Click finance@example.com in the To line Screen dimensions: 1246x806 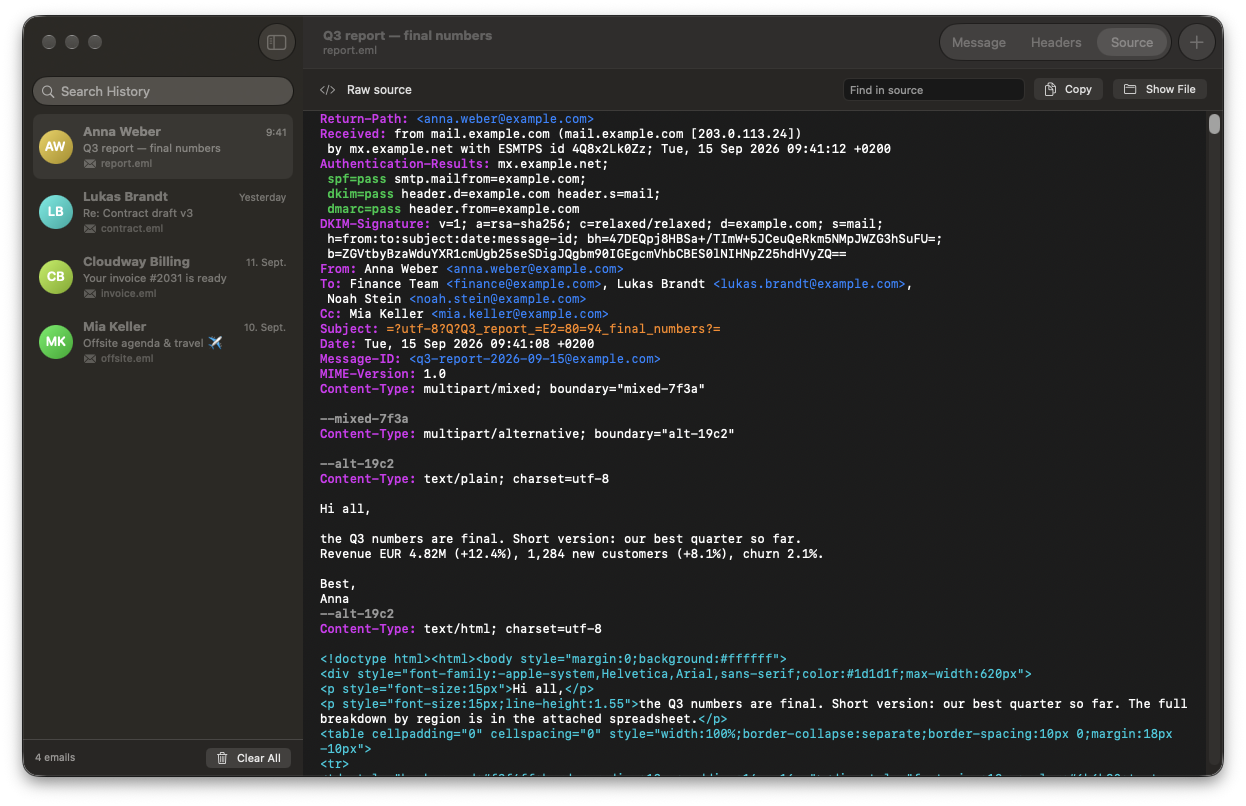coord(524,284)
